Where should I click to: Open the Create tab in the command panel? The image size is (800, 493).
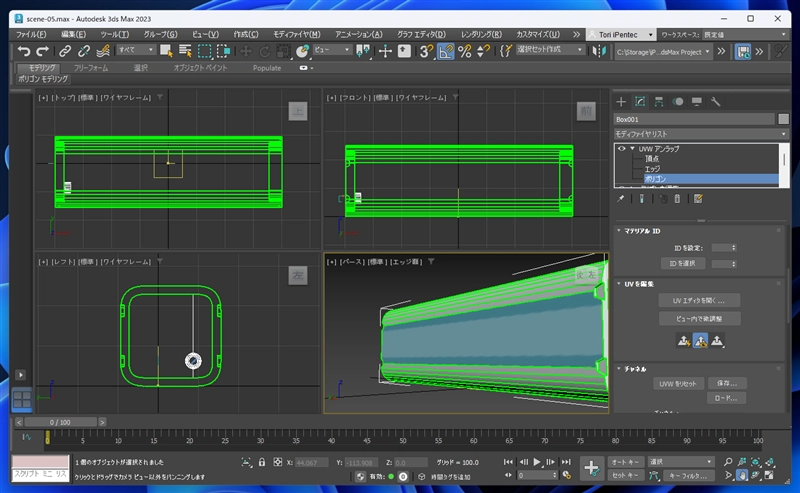(x=621, y=101)
